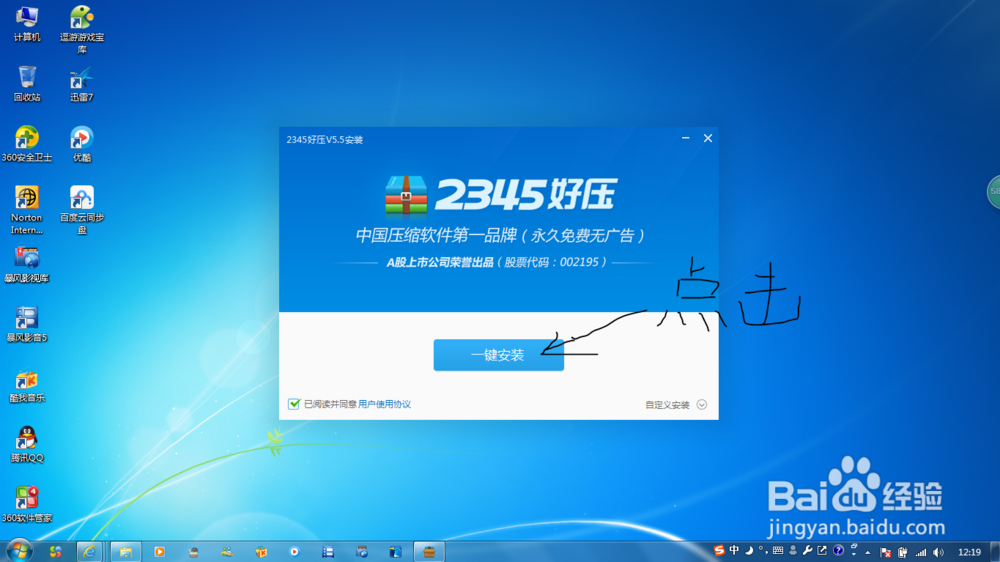The height and width of the screenshot is (562, 1000).
Task: Open the 用户使用协议 link
Action: (384, 404)
